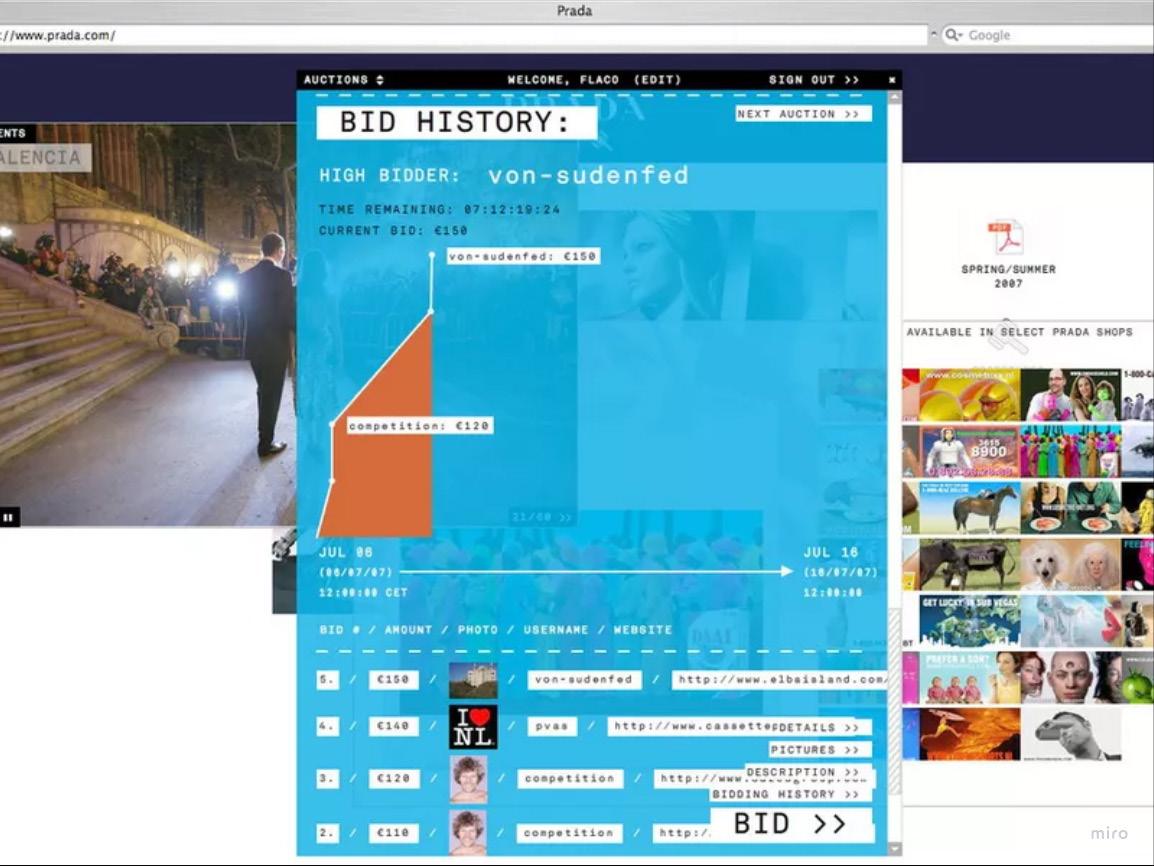Select the pvas username in bid 4

tap(552, 726)
